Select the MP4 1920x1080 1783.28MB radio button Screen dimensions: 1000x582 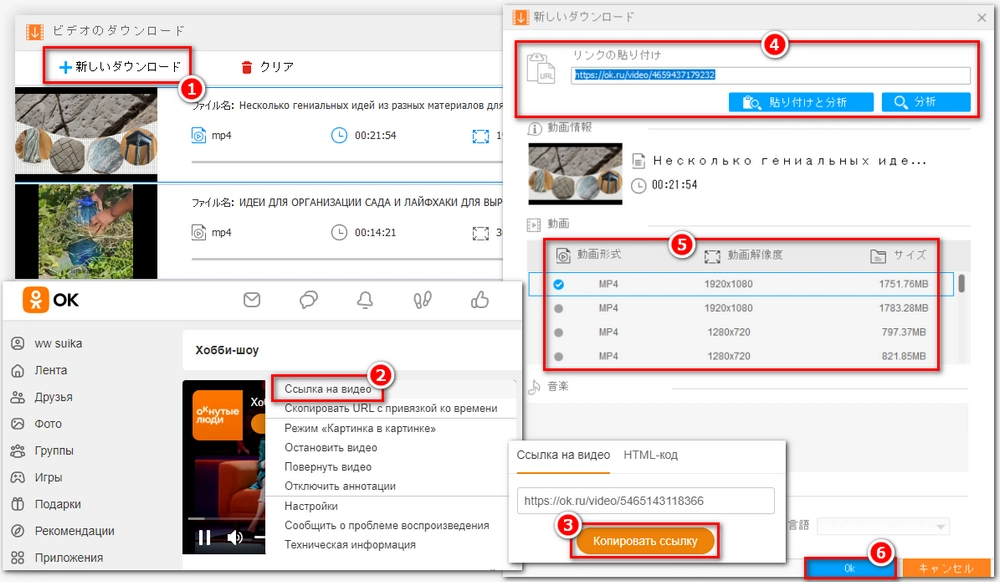pyautogui.click(x=559, y=308)
